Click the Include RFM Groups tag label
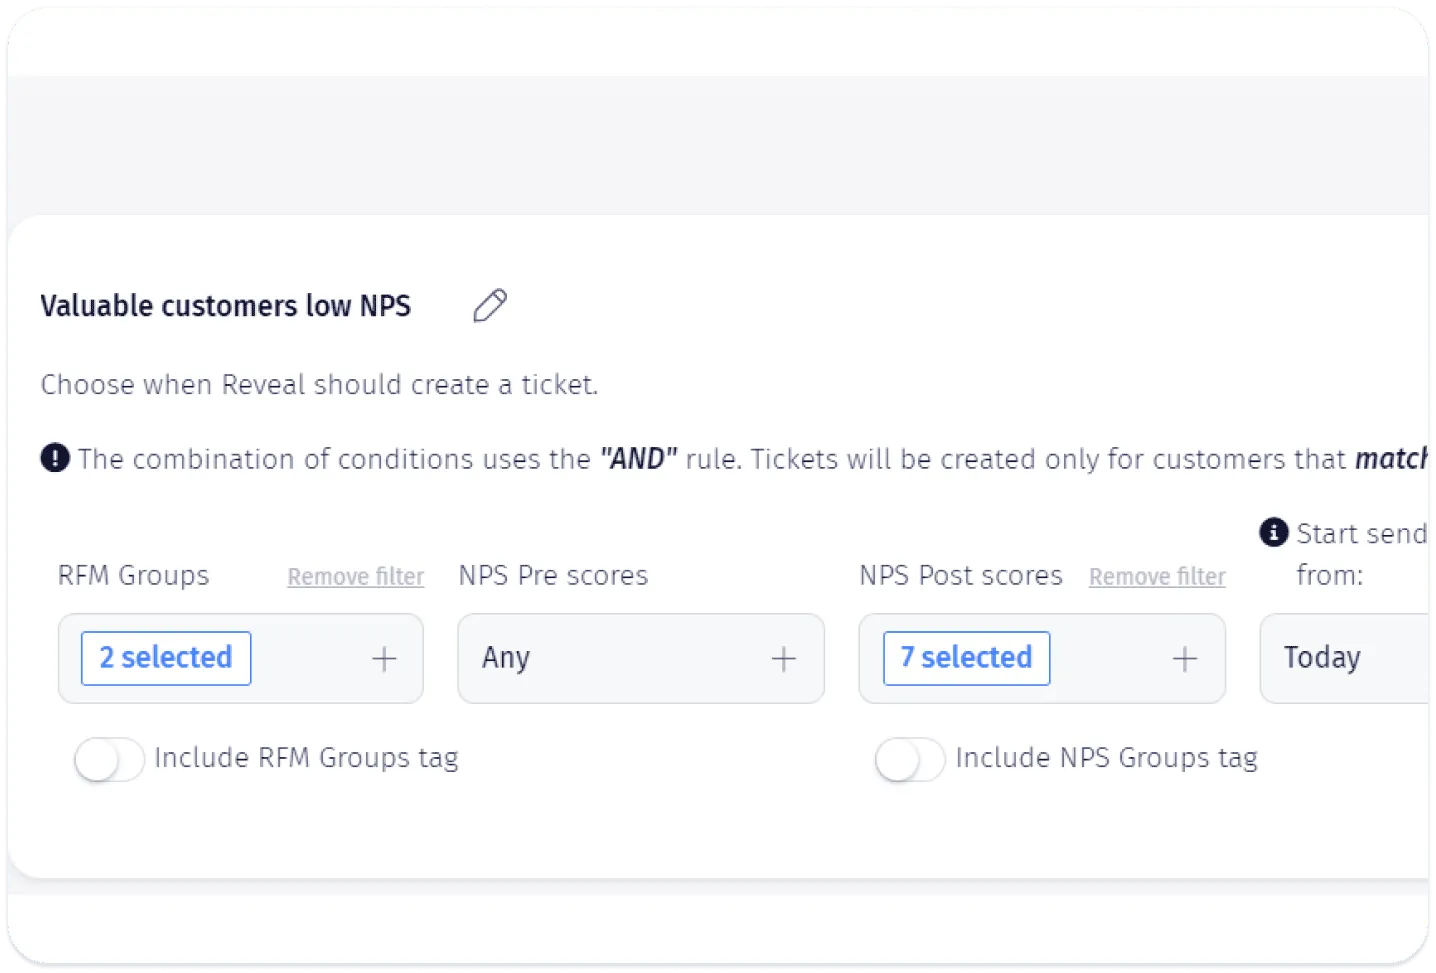 point(306,759)
